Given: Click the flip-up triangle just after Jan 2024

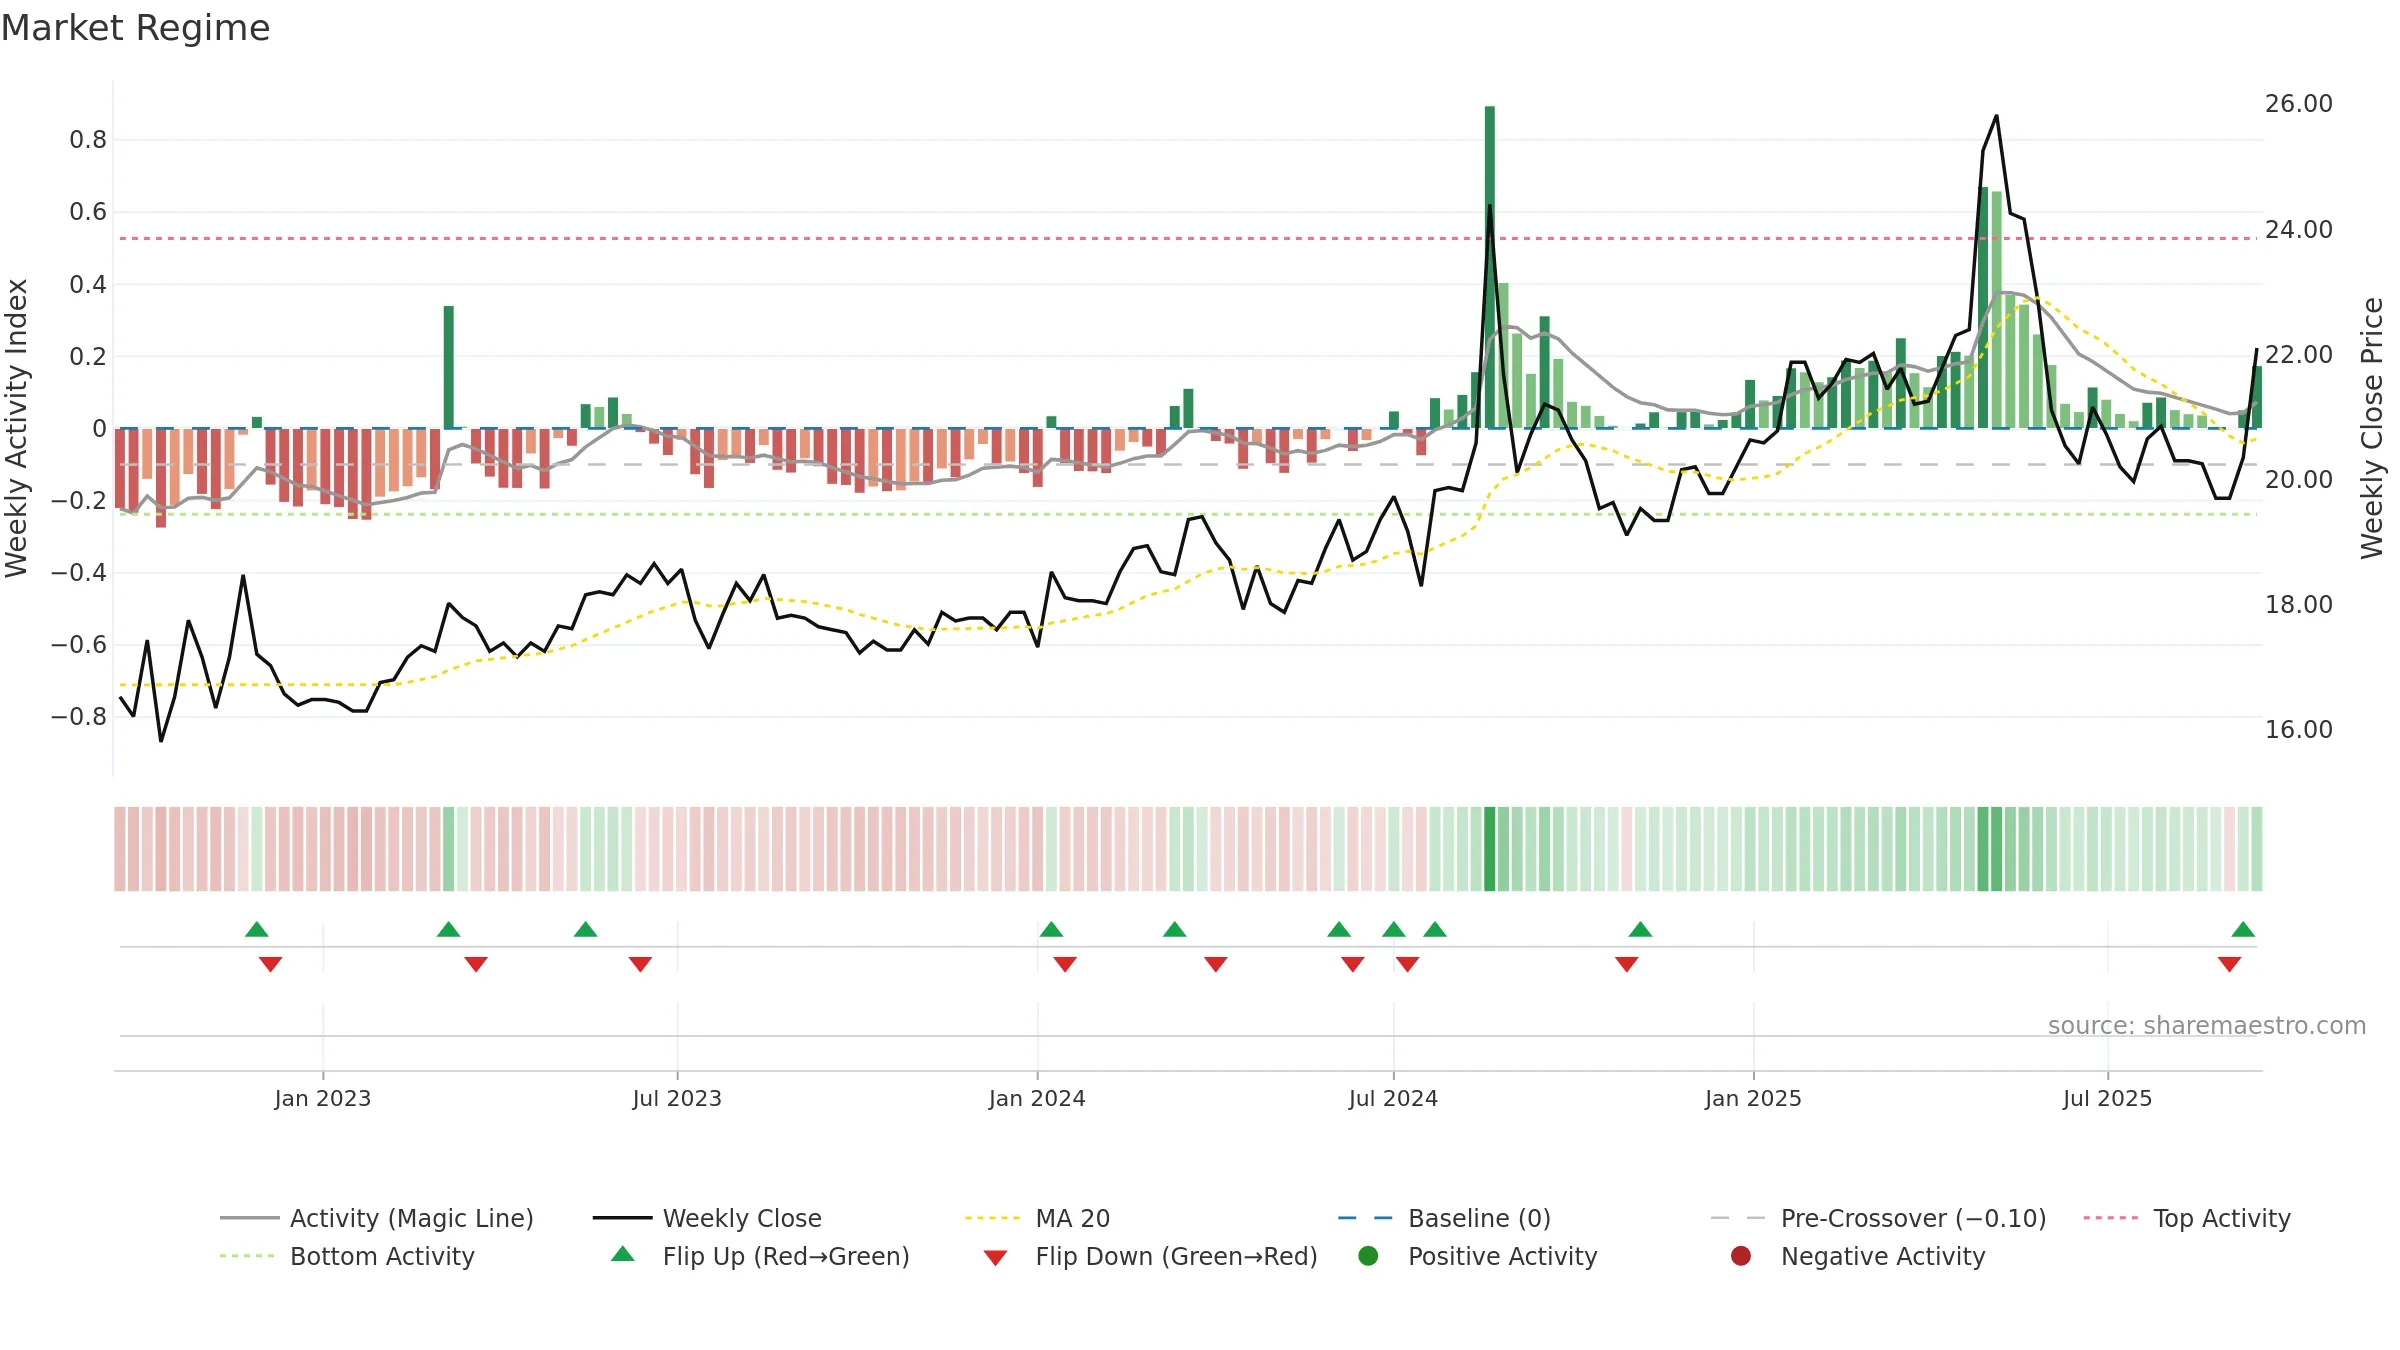Looking at the screenshot, I should pyautogui.click(x=1051, y=929).
